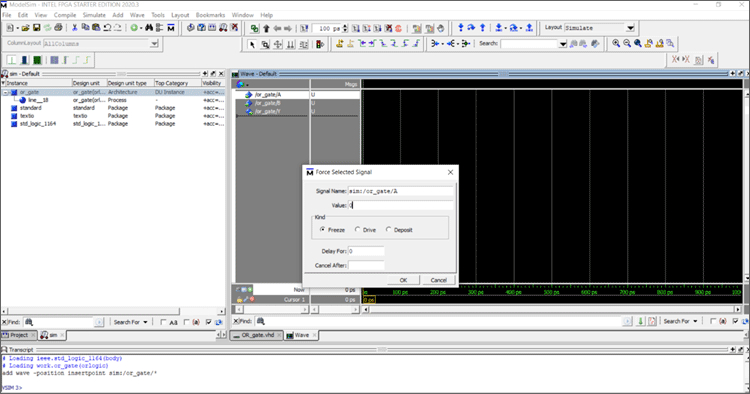
Task: Click the Cancel After input field
Action: click(x=366, y=265)
